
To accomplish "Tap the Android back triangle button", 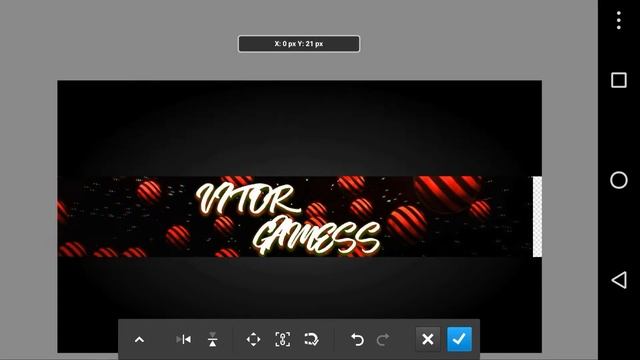I will [x=619, y=280].
